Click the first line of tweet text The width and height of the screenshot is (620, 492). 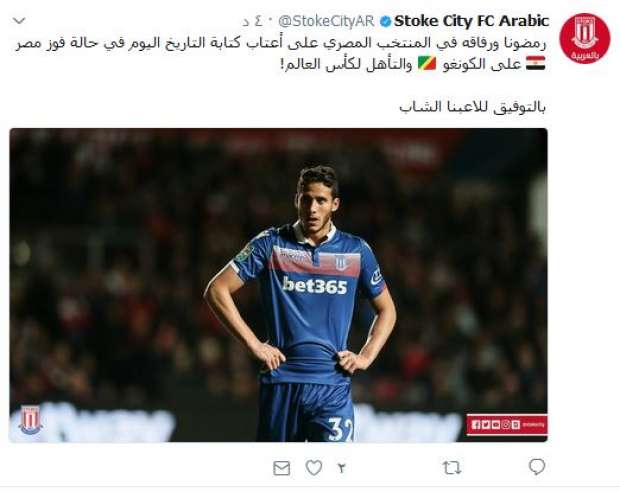click(281, 44)
